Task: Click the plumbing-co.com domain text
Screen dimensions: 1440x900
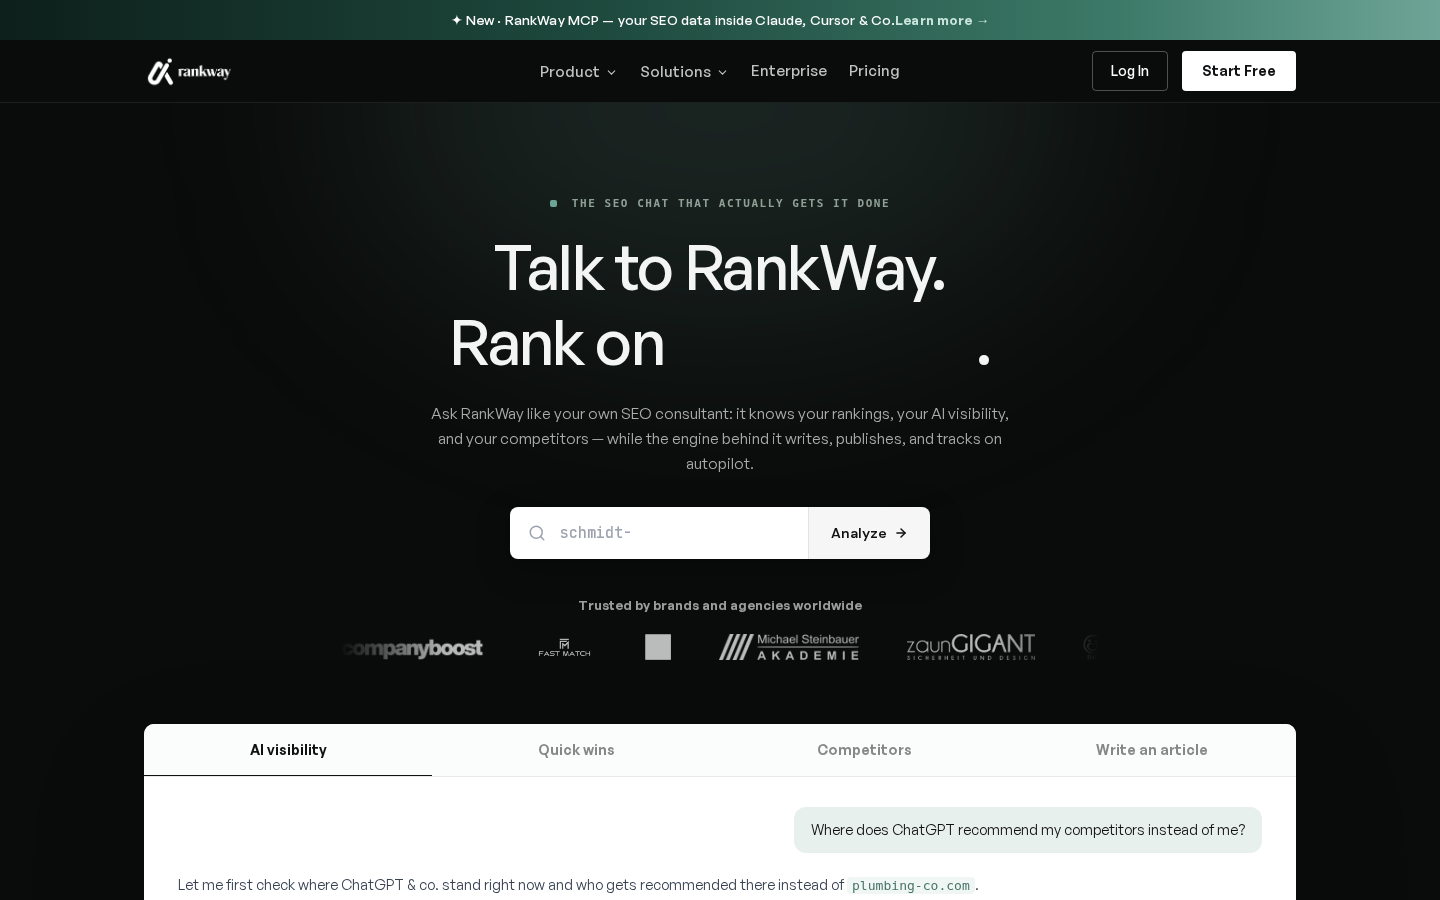Action: [911, 885]
